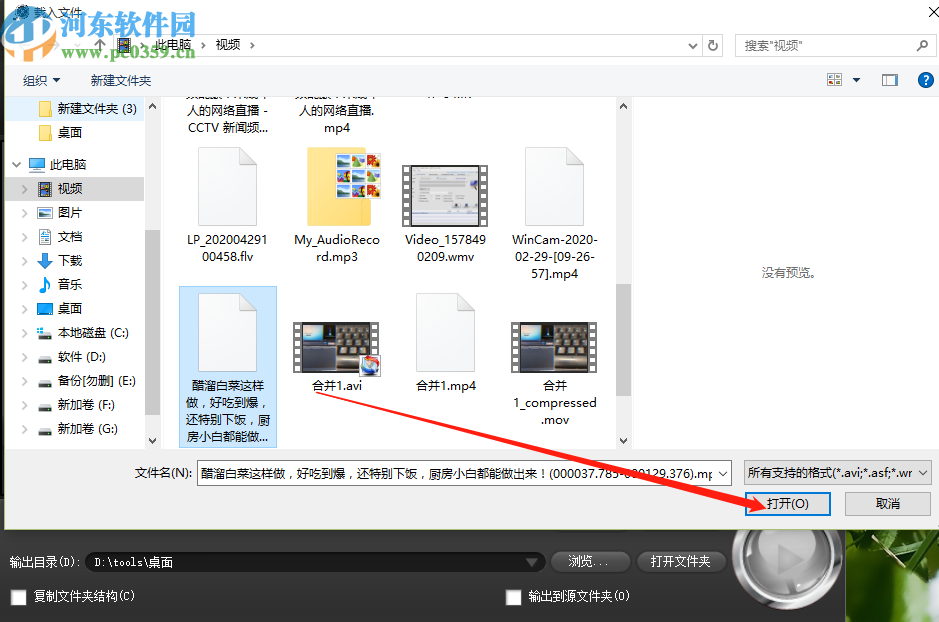Open the 音乐 folder in the sidebar

point(69,284)
